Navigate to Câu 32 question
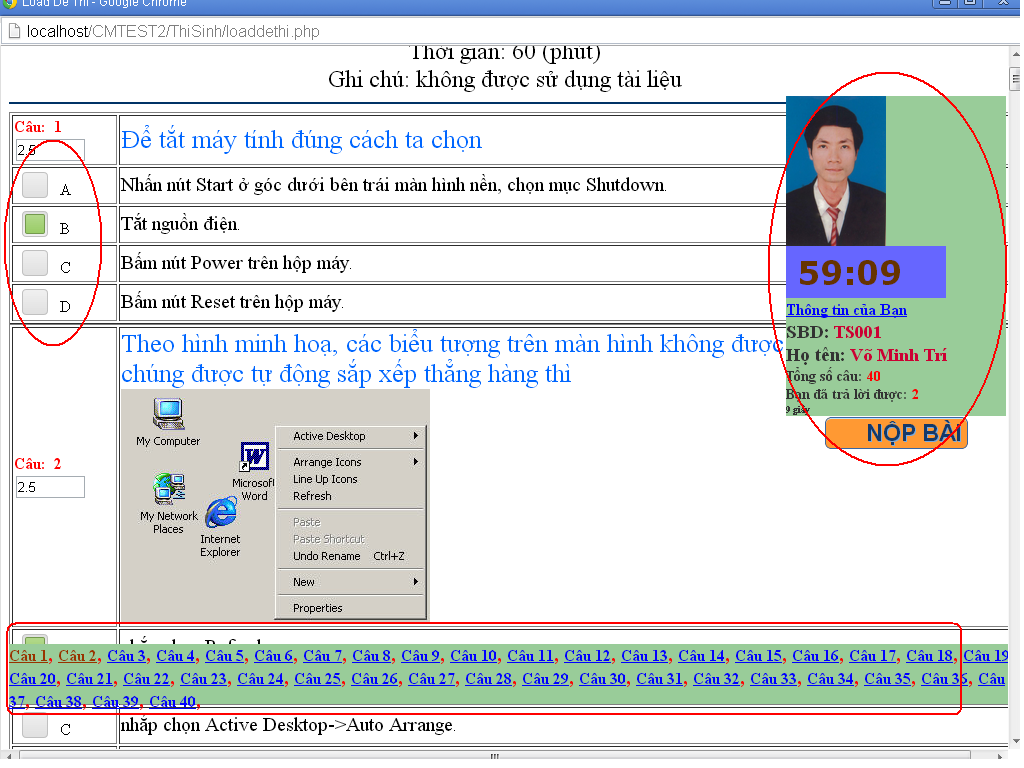Screen dimensions: 1024x768 coord(716,679)
